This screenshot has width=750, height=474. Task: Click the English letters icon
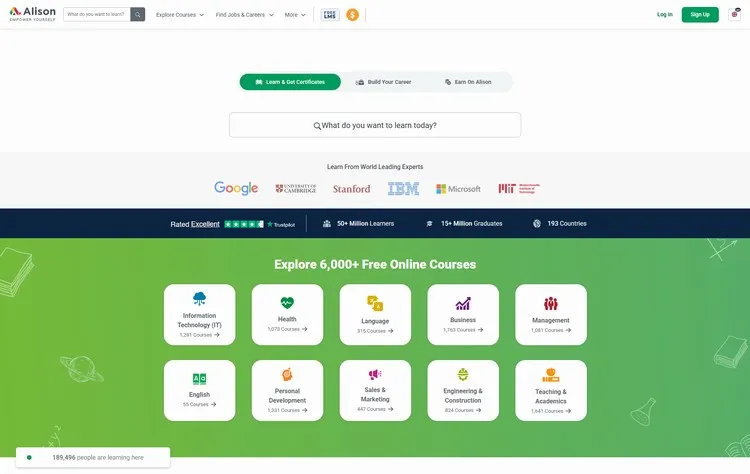(x=199, y=379)
